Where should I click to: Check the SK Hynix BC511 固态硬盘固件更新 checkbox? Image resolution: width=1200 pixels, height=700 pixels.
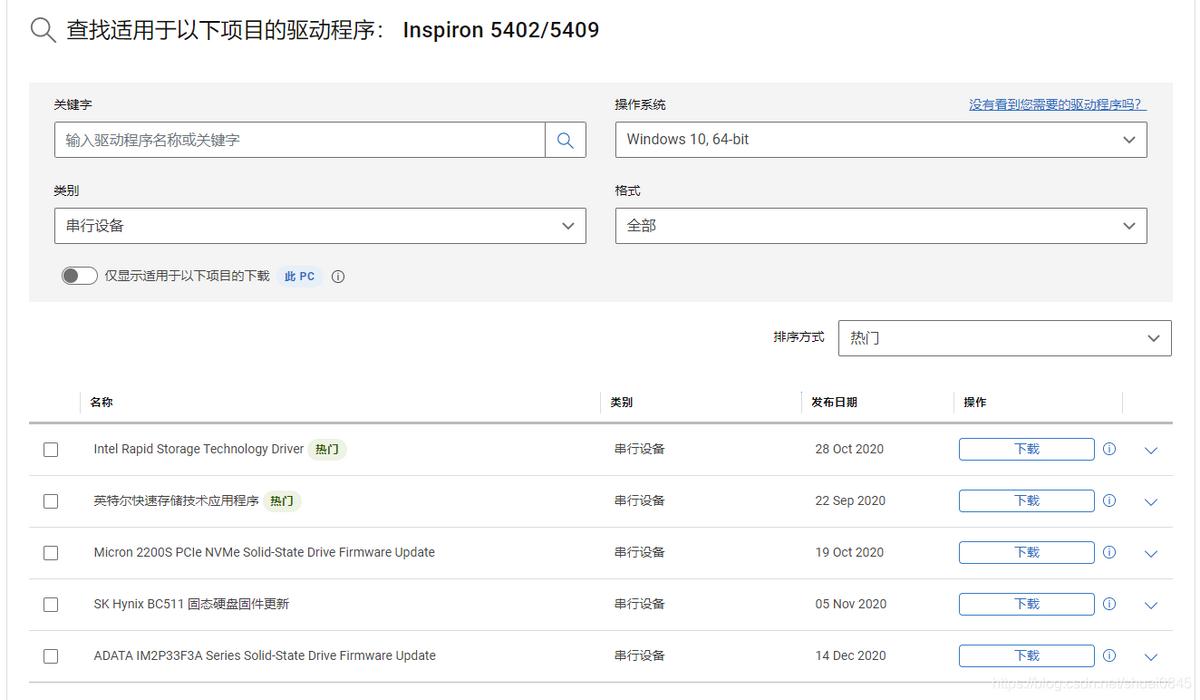tap(51, 604)
